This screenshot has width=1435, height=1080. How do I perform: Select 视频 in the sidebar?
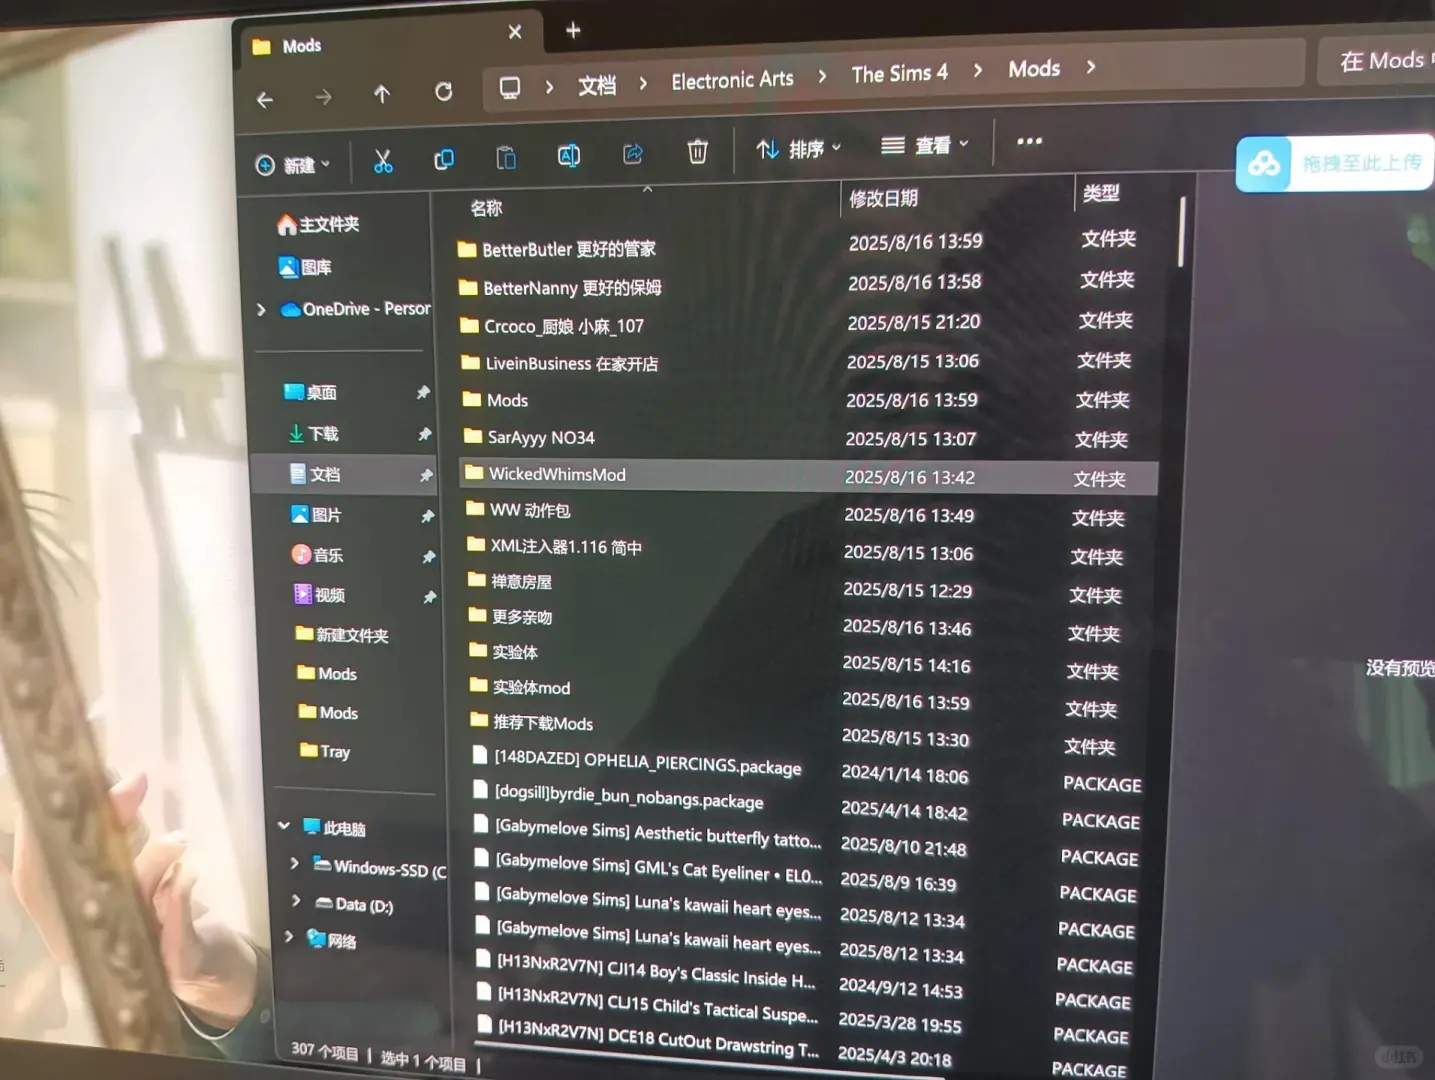pyautogui.click(x=319, y=595)
